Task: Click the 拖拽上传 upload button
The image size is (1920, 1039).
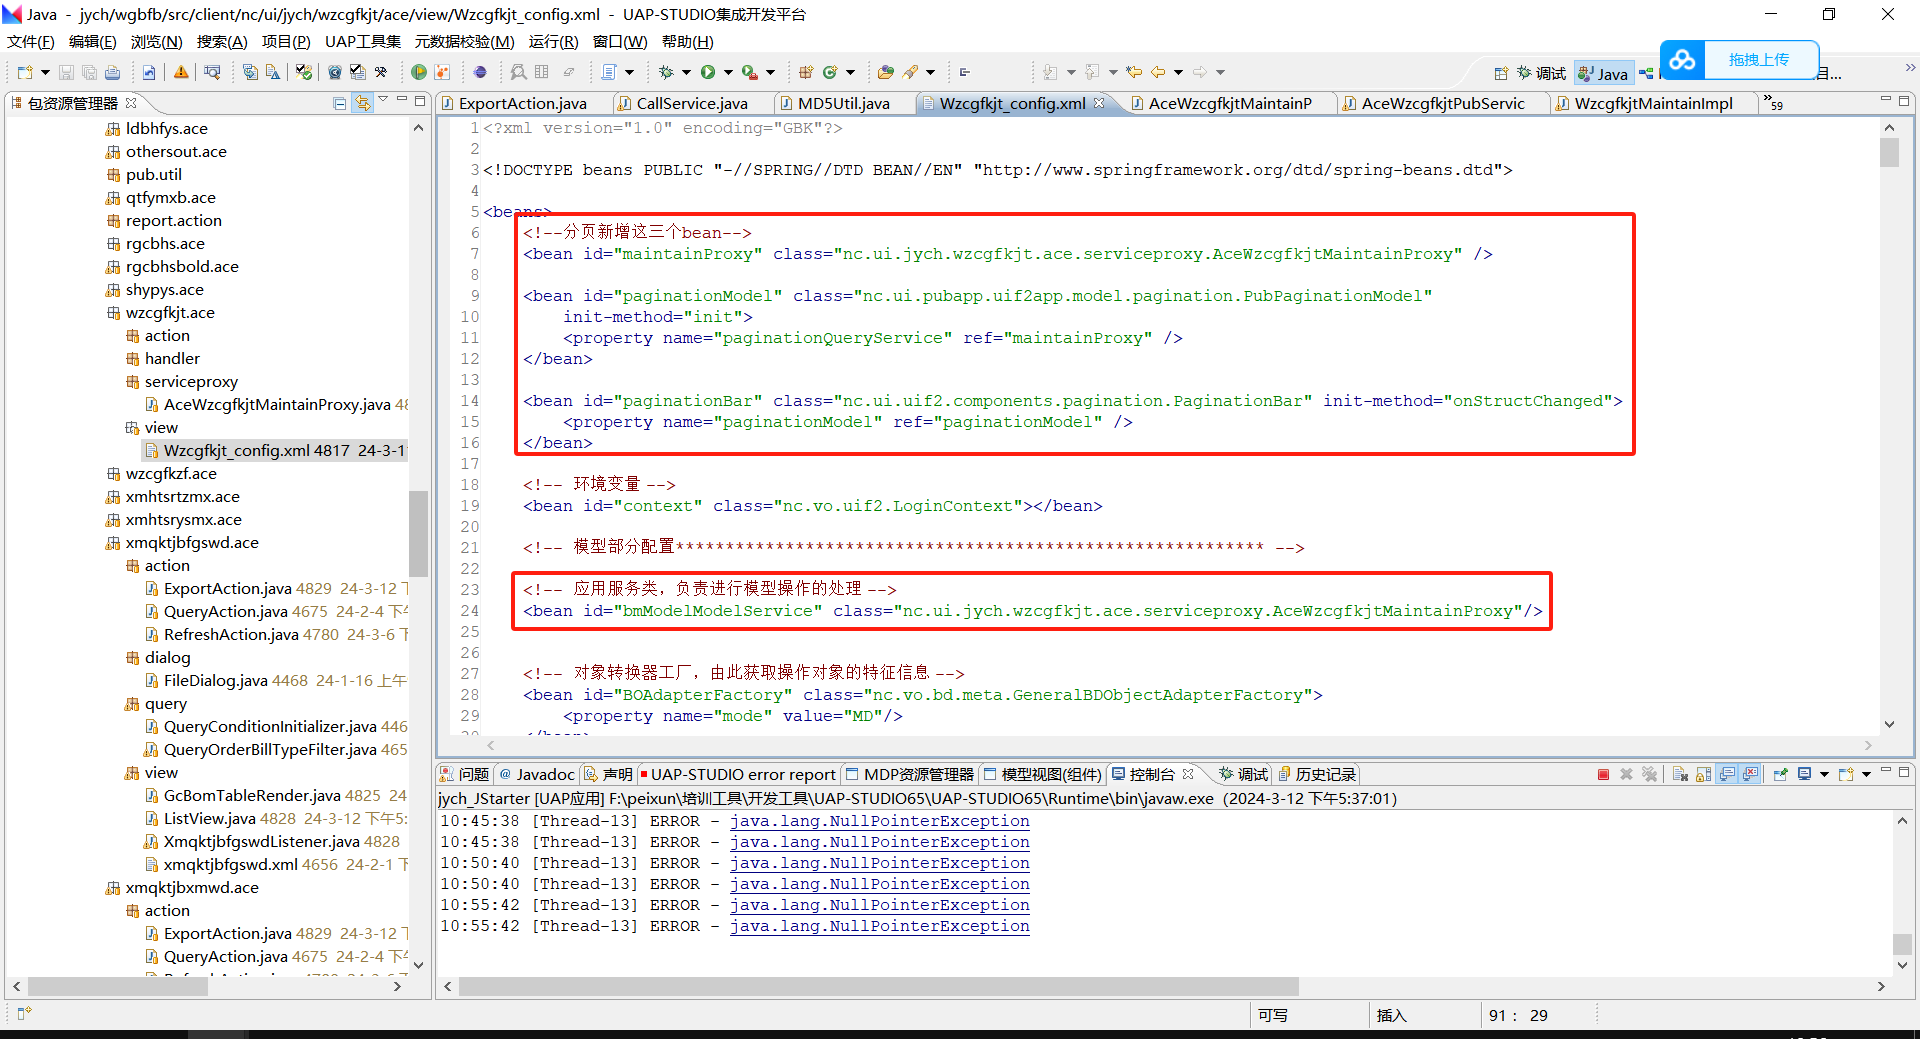Action: 1759,60
